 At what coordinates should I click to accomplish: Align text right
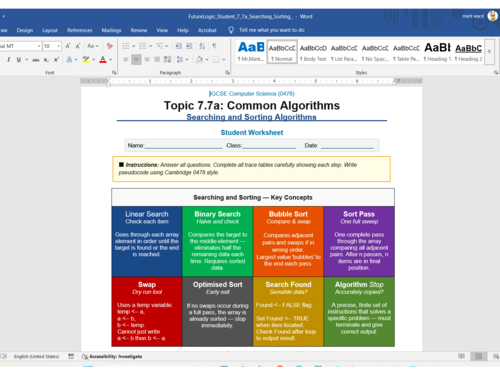[x=147, y=60]
